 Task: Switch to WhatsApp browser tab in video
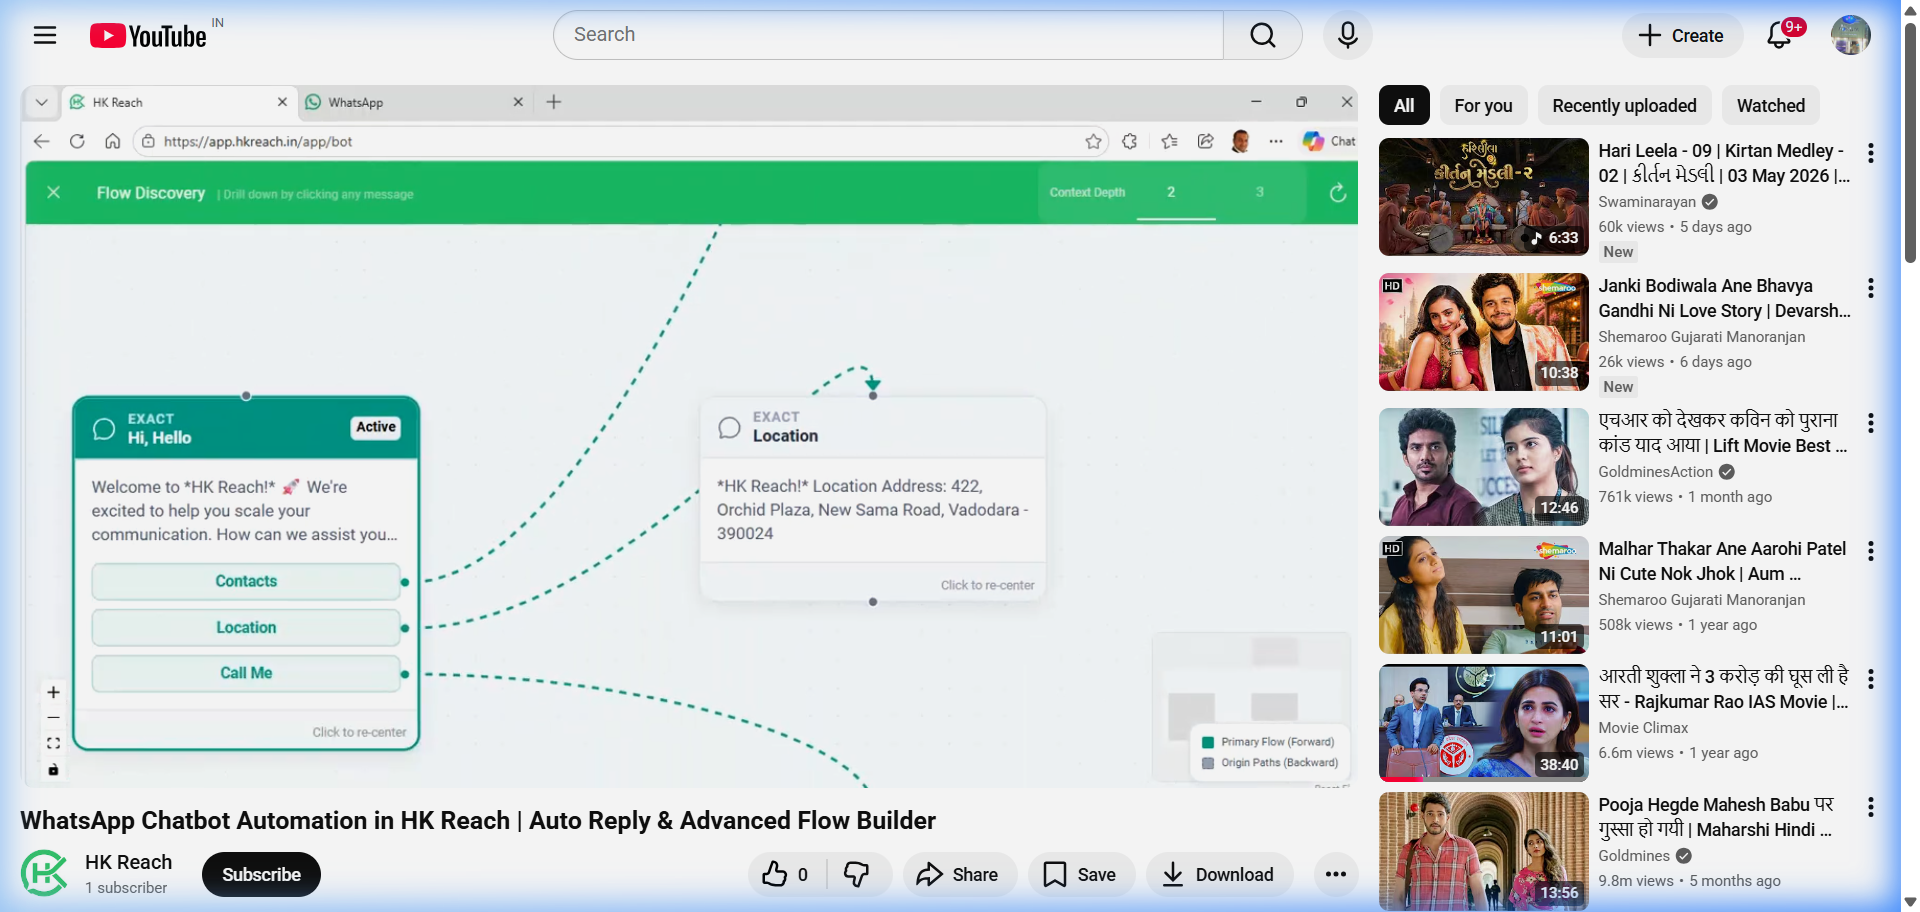415,102
